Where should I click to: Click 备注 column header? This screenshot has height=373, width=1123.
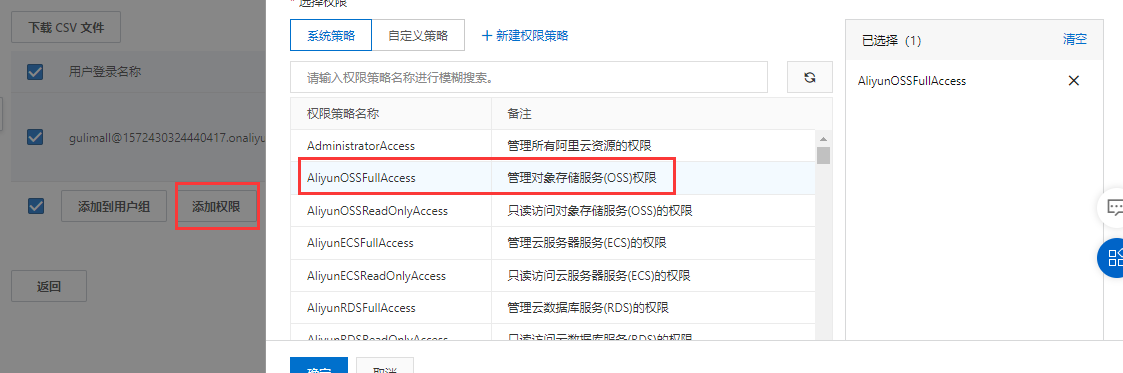point(519,114)
